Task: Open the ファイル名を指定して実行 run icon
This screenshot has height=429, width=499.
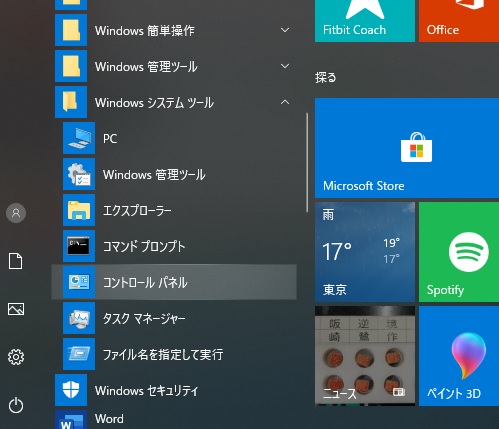Action: (79, 354)
